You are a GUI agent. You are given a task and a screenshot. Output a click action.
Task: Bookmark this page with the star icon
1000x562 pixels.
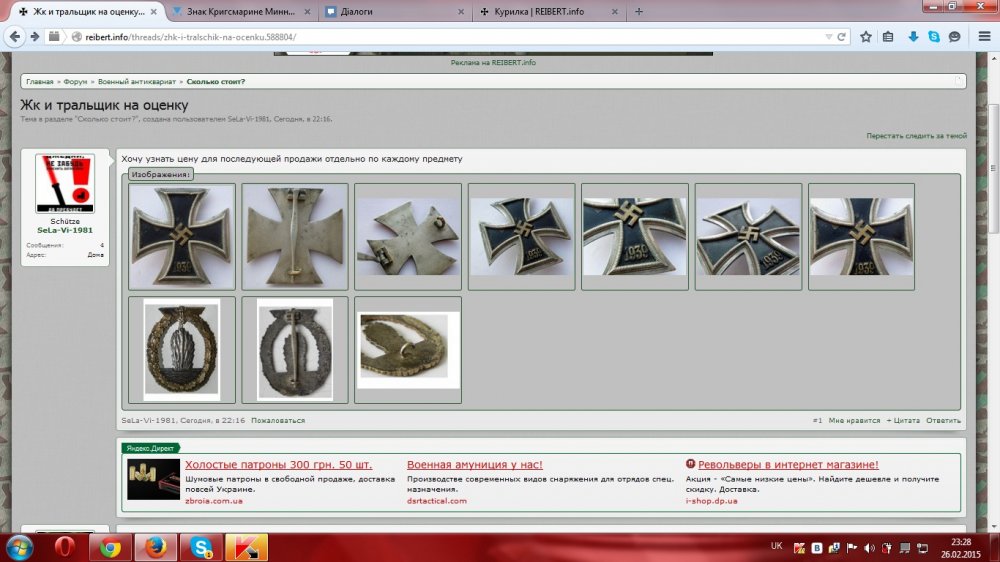click(x=866, y=36)
